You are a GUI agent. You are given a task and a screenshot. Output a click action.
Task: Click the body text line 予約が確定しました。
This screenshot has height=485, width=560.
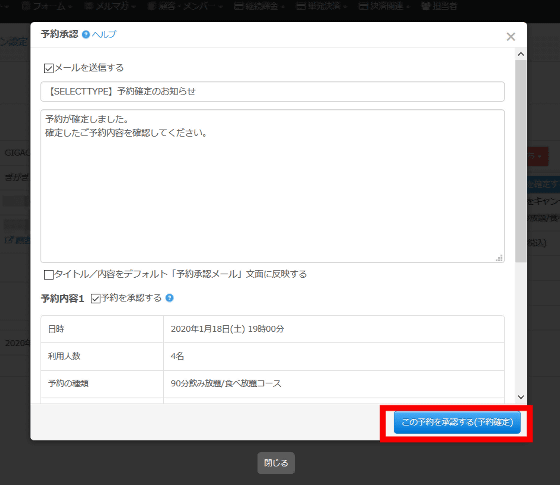point(87,119)
